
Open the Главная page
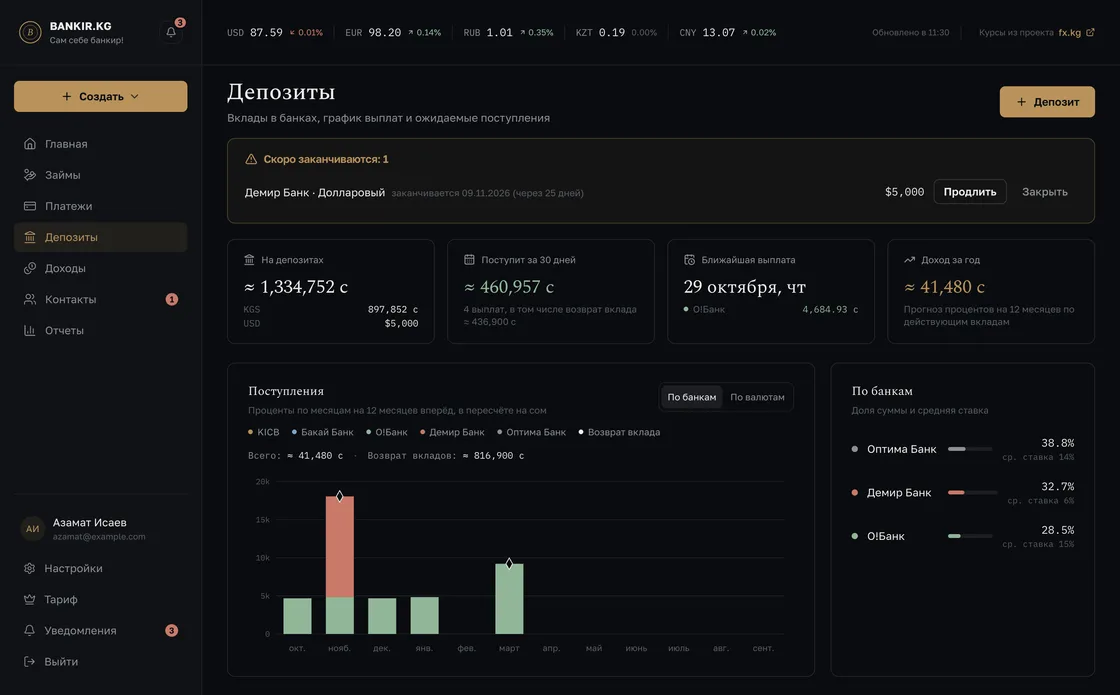pyautogui.click(x=101, y=144)
